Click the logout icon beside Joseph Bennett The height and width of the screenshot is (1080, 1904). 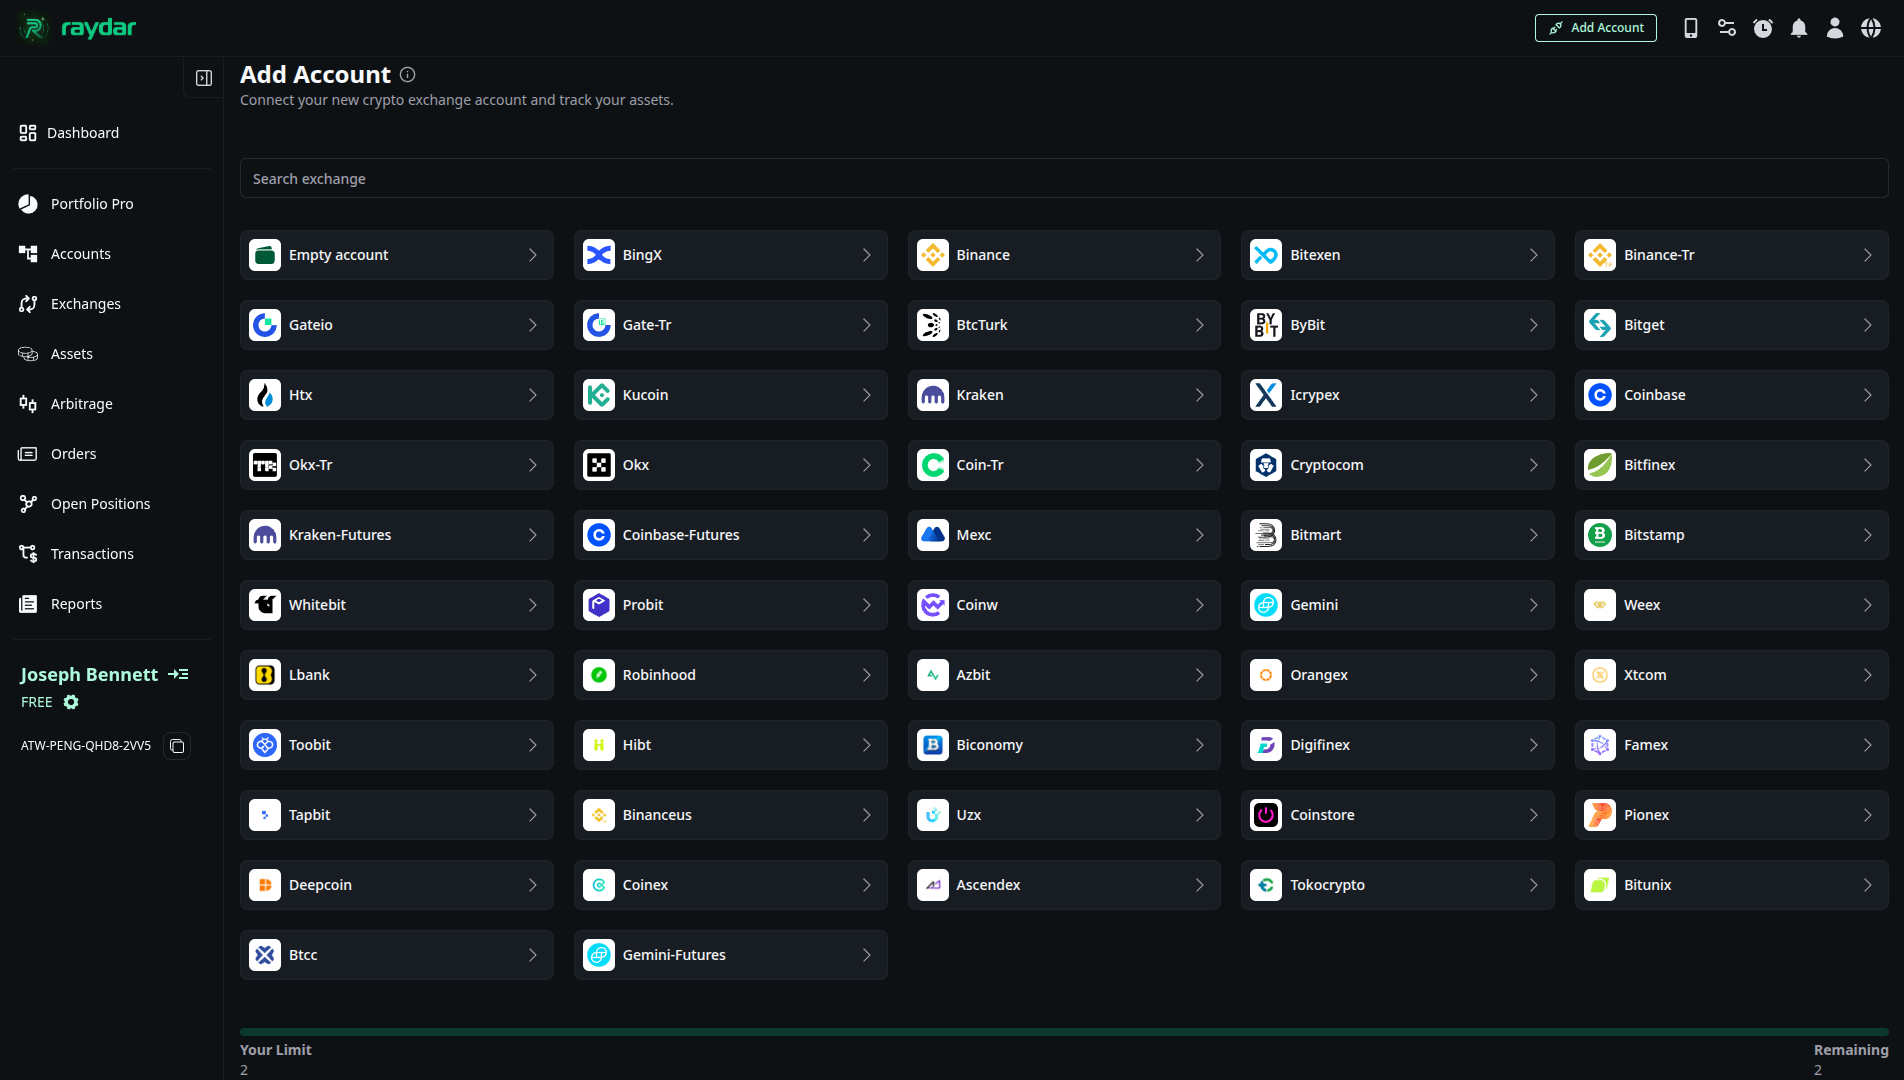coord(178,675)
